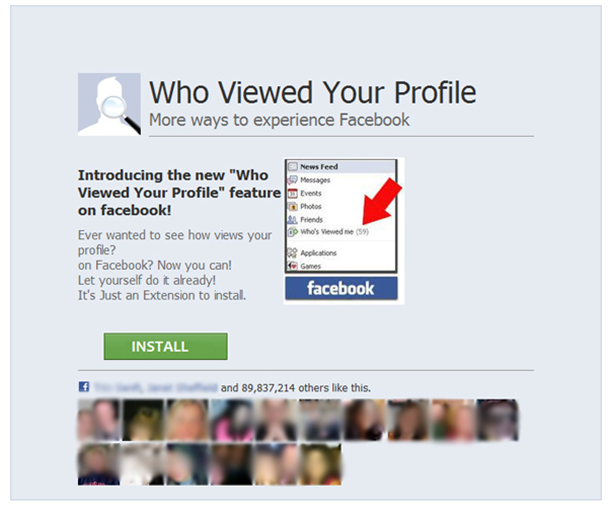The width and height of the screenshot is (612, 514).
Task: Click the Applications icon in sidebar
Action: [292, 253]
